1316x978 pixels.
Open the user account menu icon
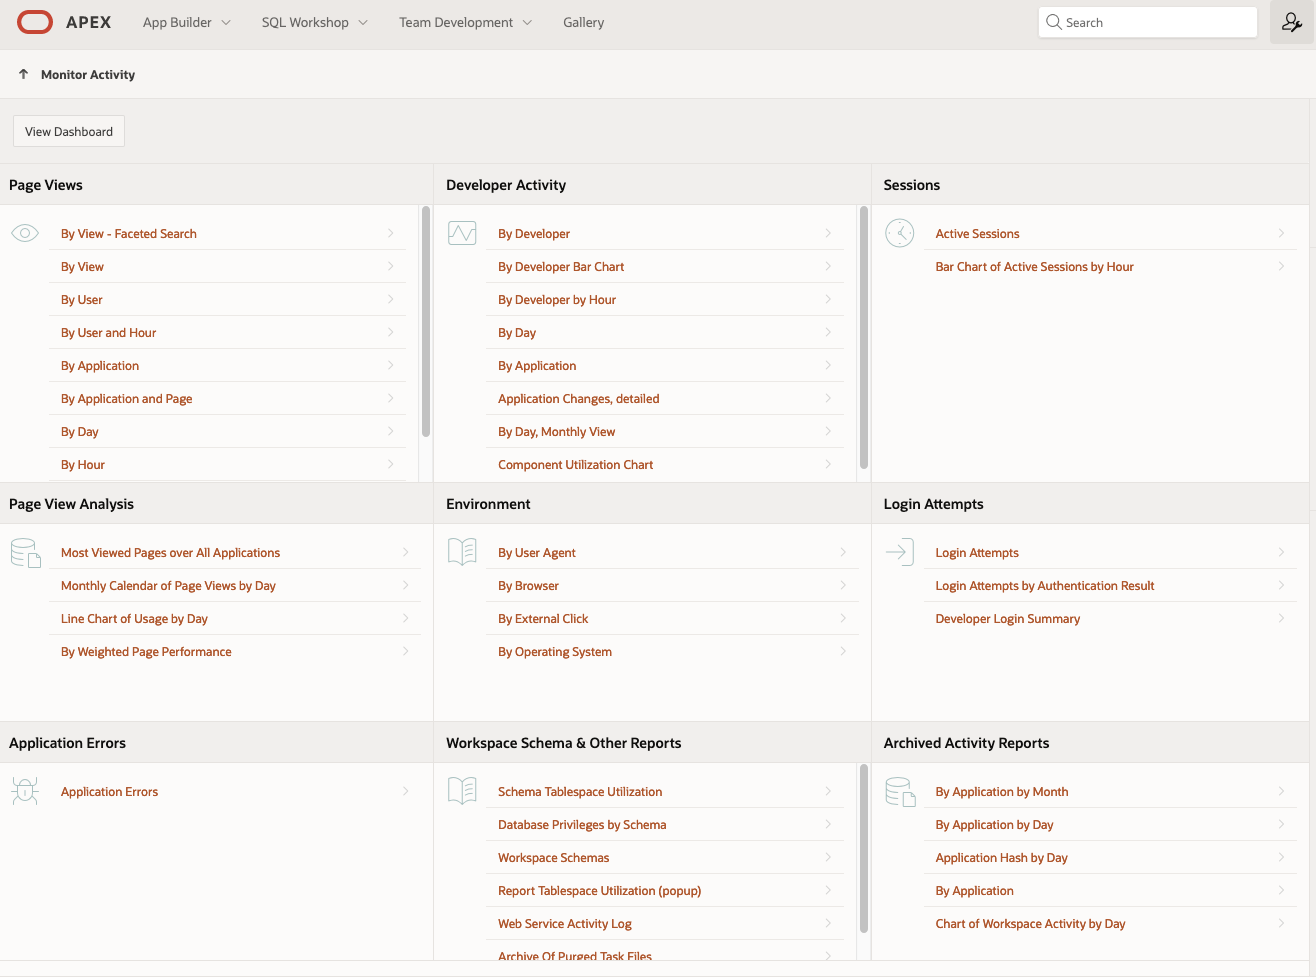tap(1292, 21)
